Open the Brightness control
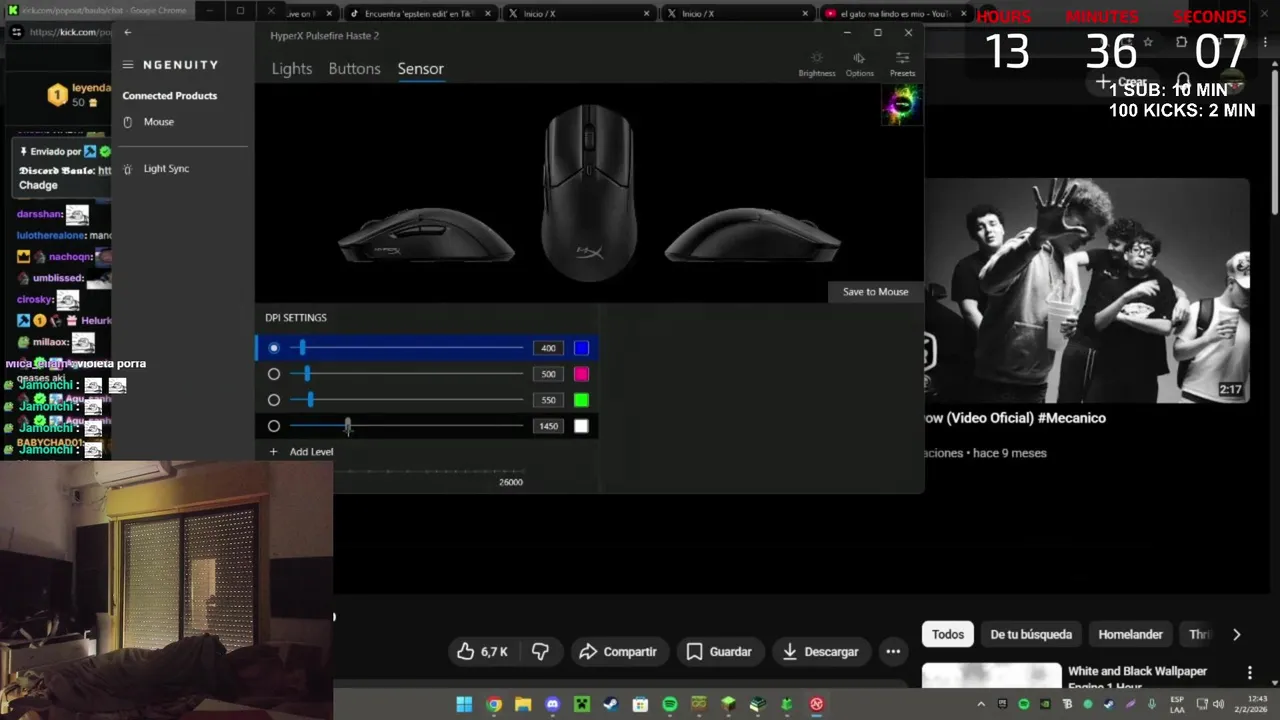1280x720 pixels. point(817,64)
